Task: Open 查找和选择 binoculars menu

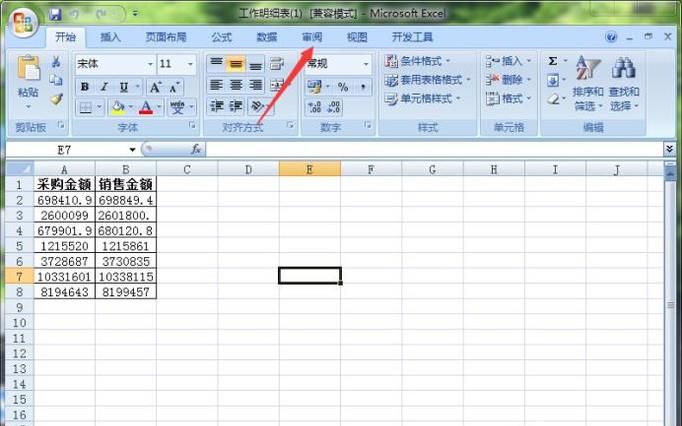Action: 624,83
